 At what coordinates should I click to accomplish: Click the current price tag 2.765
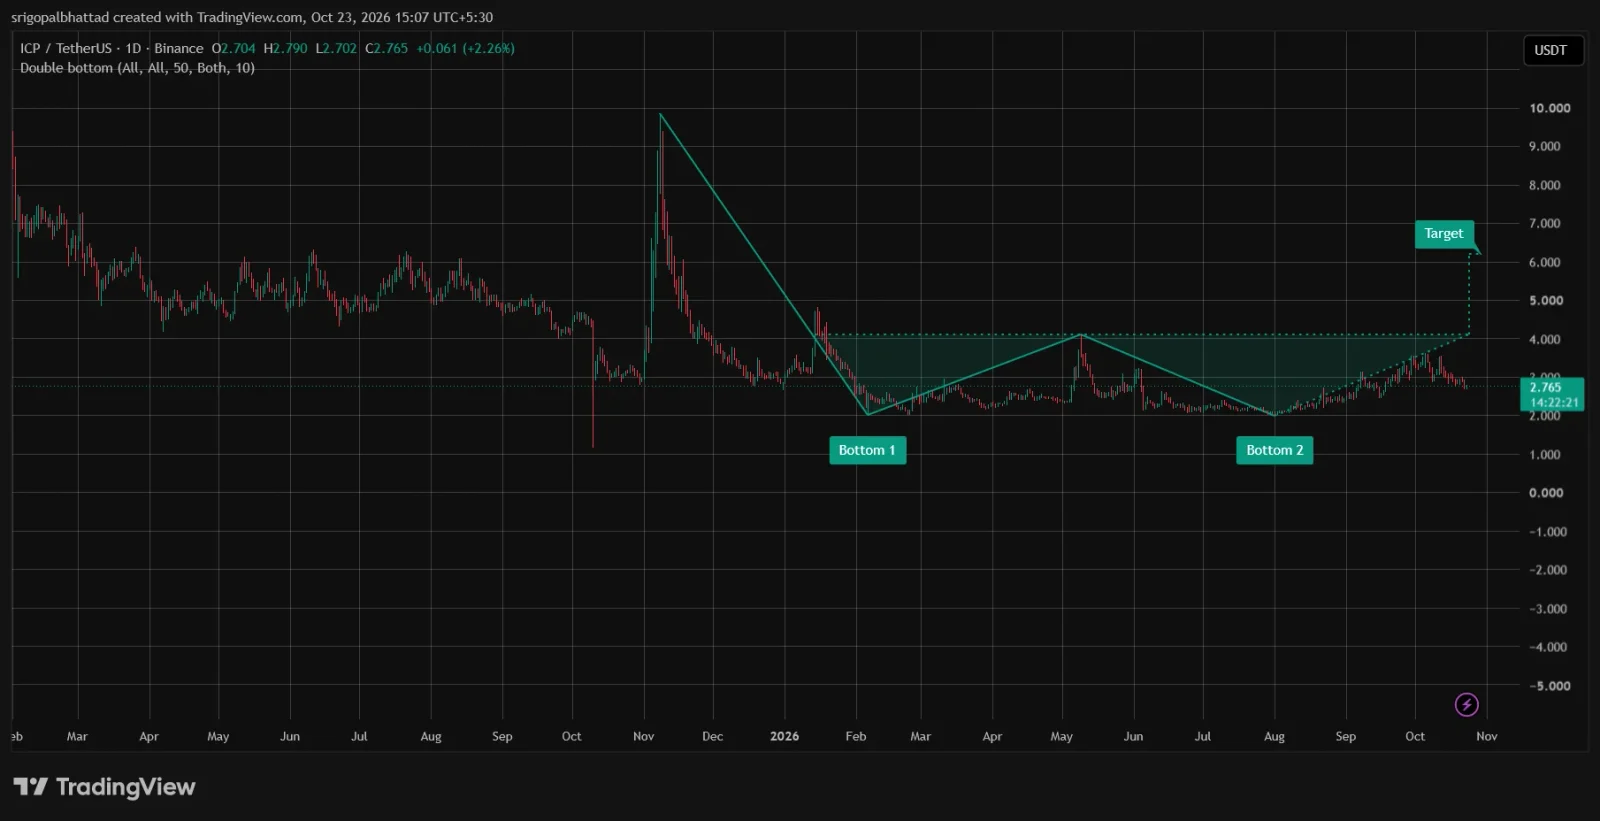[1552, 394]
